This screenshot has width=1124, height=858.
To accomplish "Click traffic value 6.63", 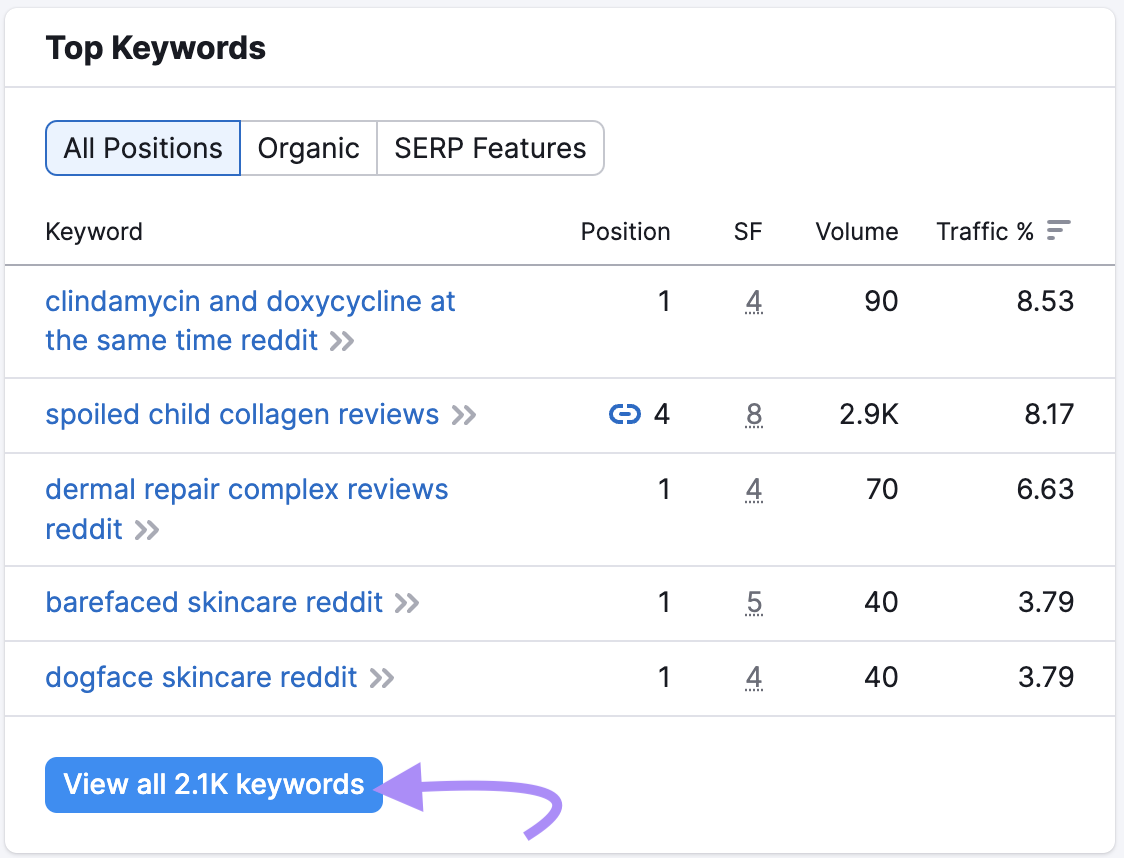I will [x=1045, y=490].
